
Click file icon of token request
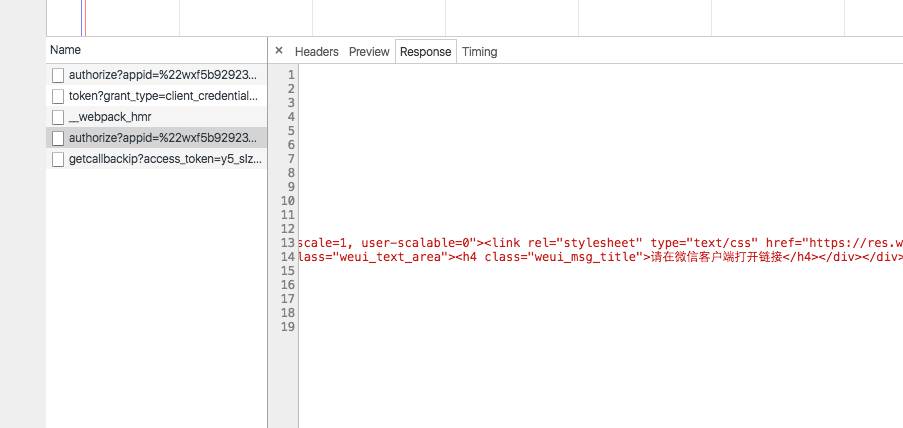point(58,96)
